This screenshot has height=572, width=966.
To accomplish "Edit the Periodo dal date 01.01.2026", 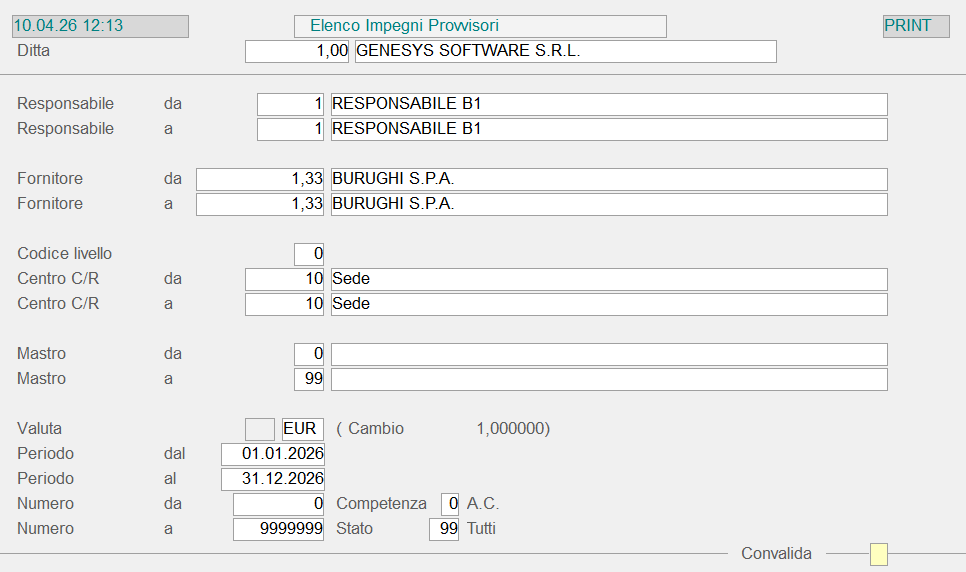I will pos(273,454).
